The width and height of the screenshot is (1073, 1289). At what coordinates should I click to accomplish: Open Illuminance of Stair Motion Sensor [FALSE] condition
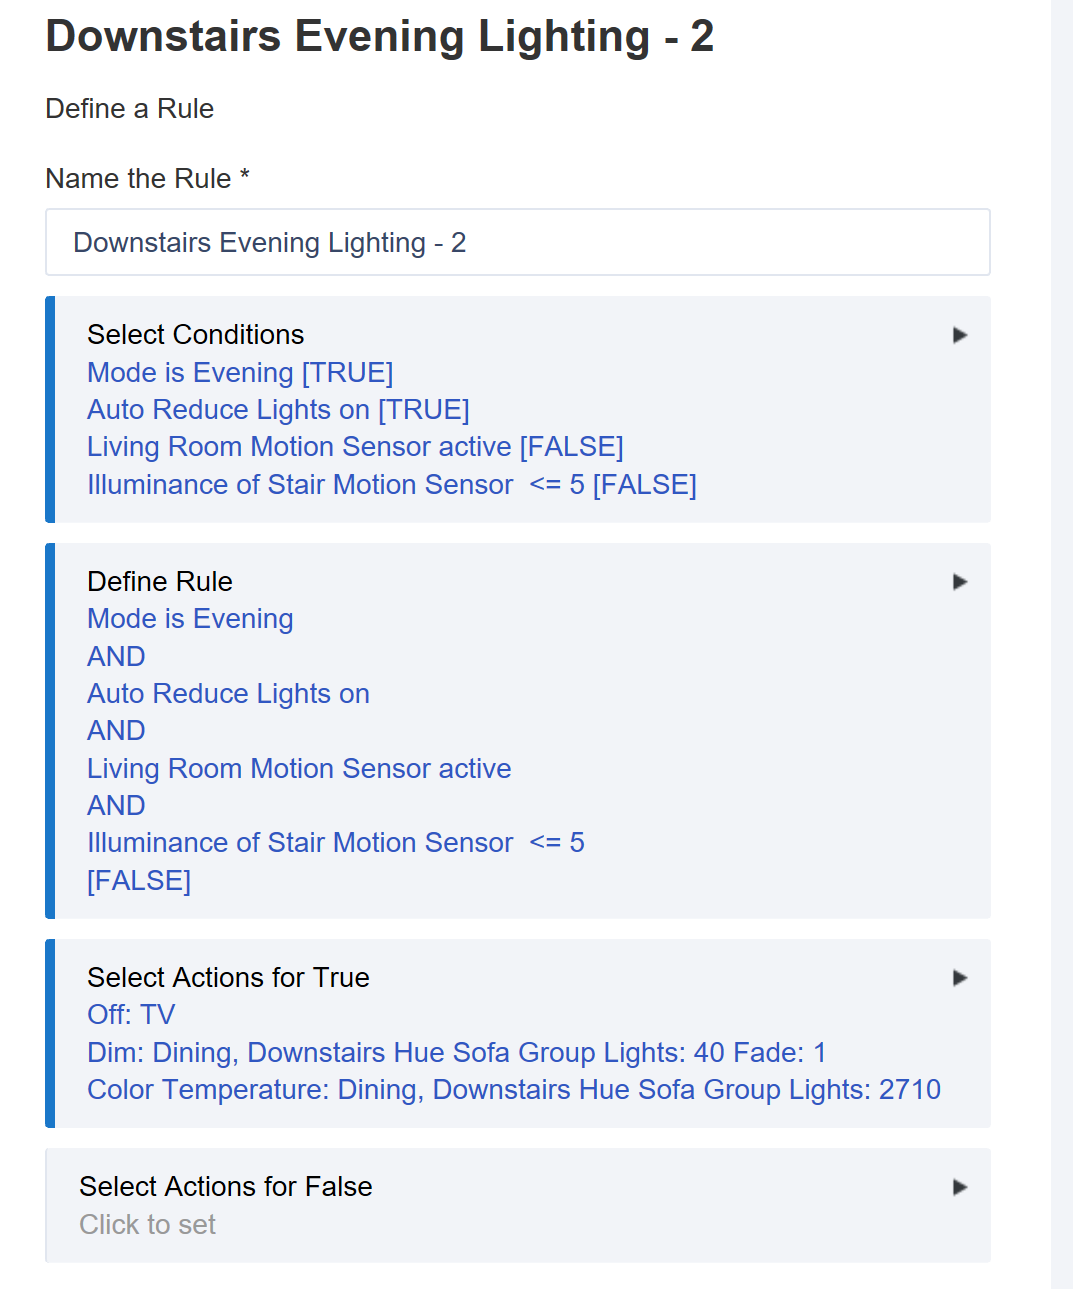[392, 485]
